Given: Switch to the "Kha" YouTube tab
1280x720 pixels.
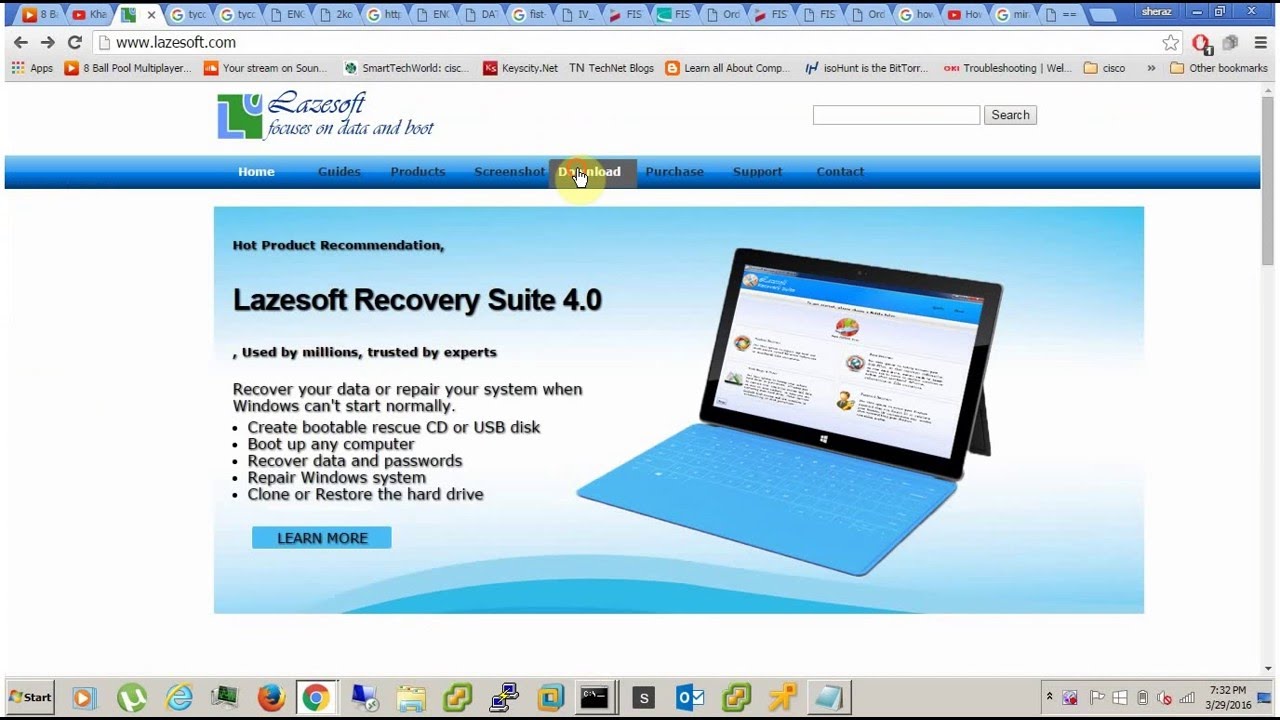Looking at the screenshot, I should (89, 15).
